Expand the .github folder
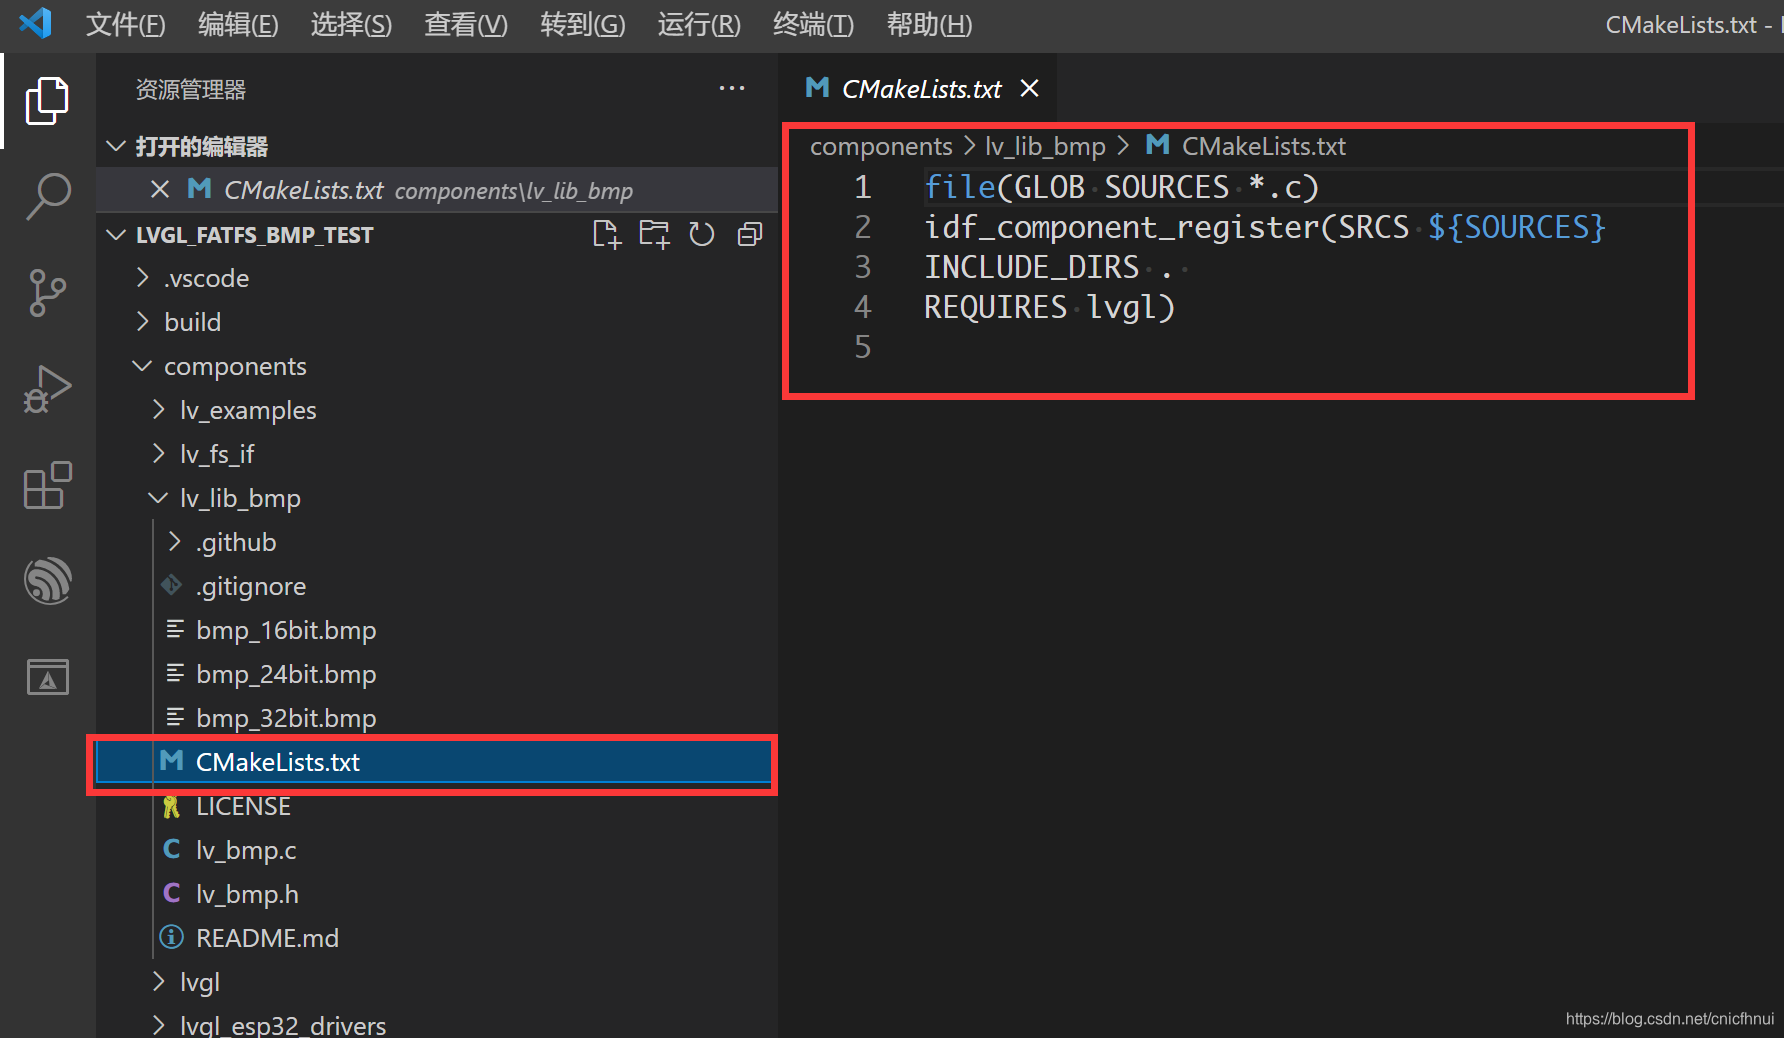The width and height of the screenshot is (1784, 1038). click(175, 542)
